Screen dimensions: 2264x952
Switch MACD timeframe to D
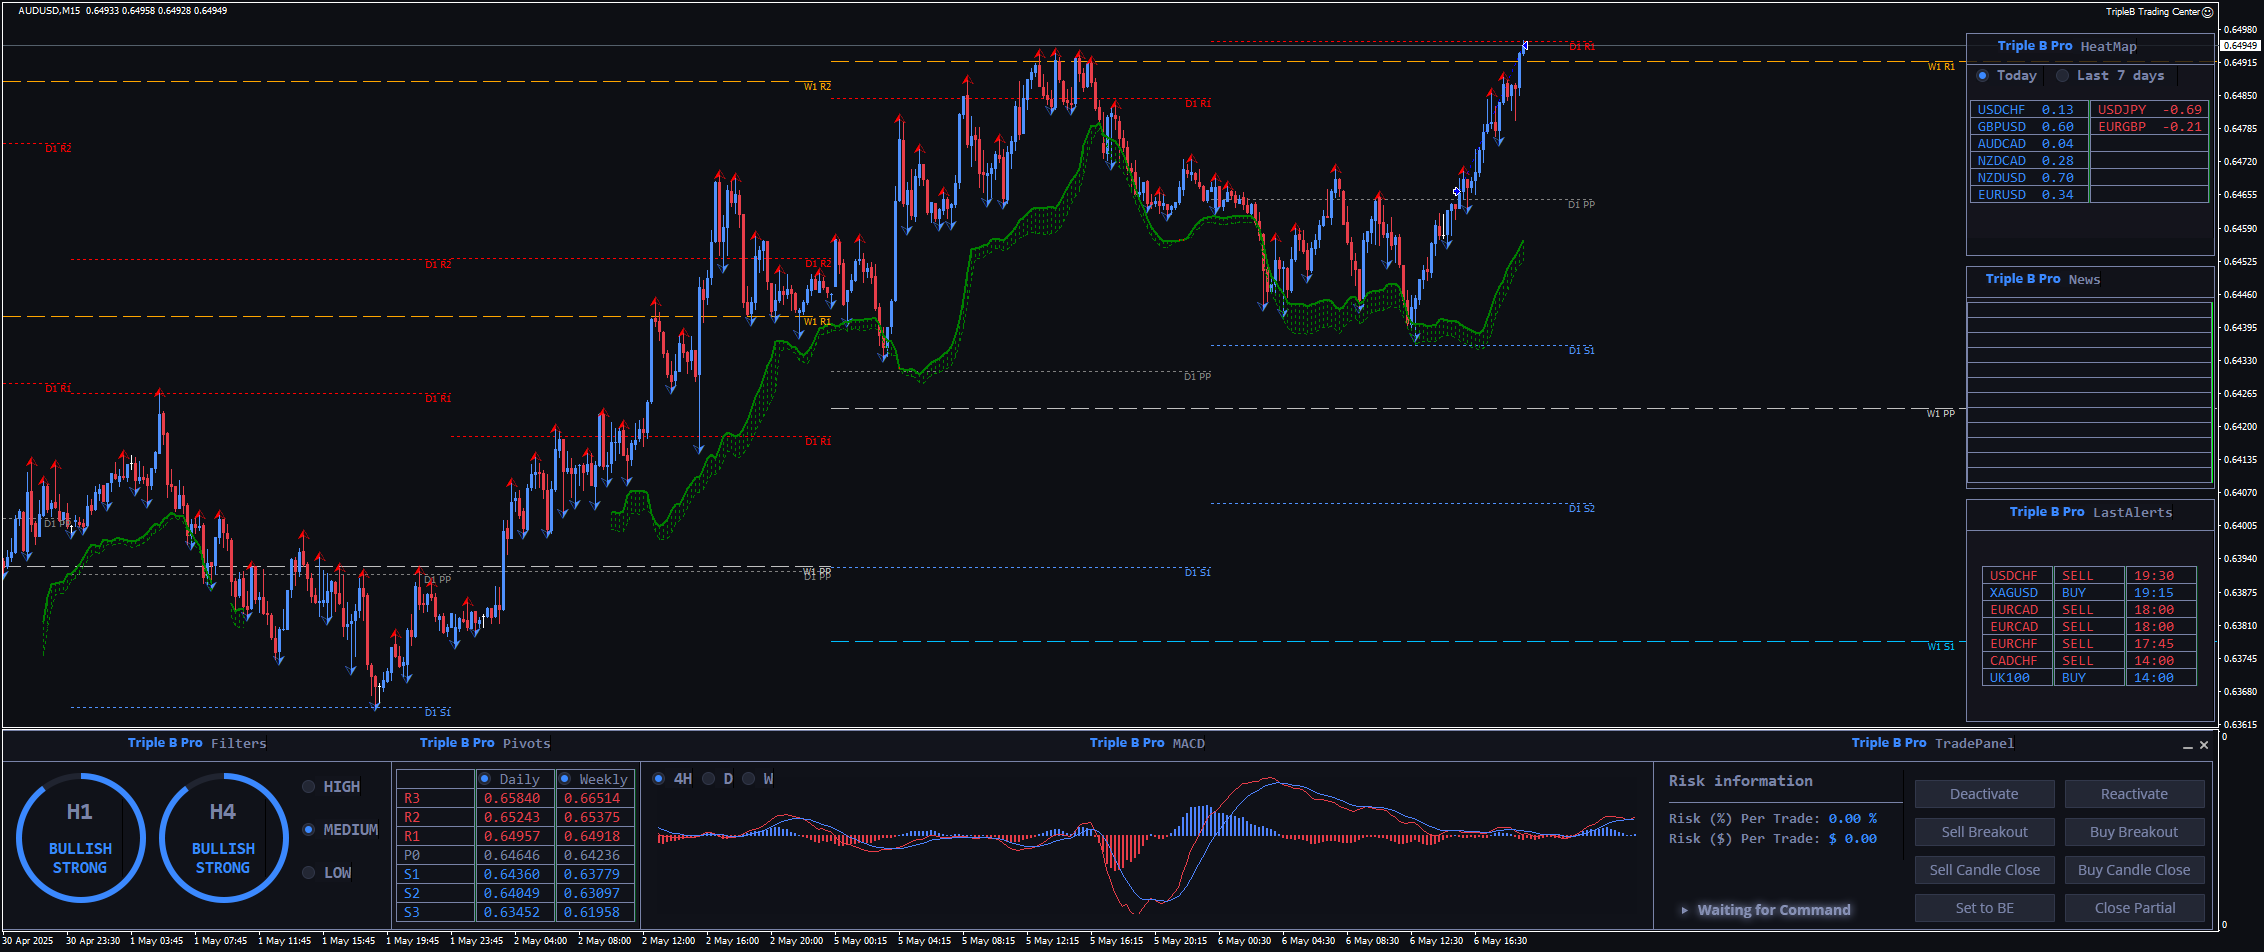tap(709, 779)
